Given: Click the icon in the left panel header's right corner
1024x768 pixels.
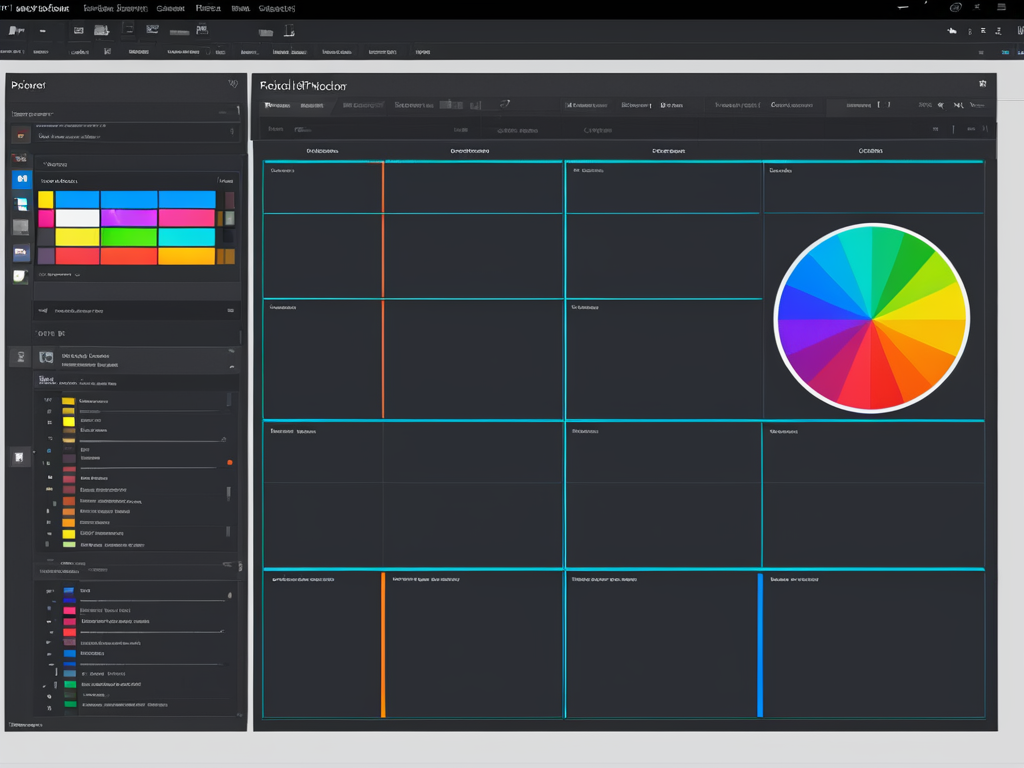Looking at the screenshot, I should tap(233, 85).
